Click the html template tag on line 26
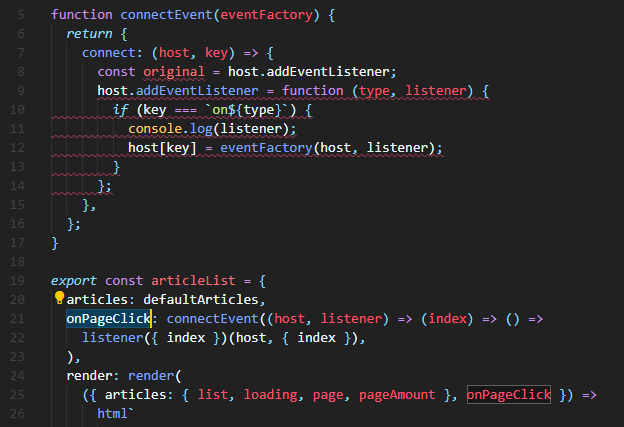 (x=113, y=414)
